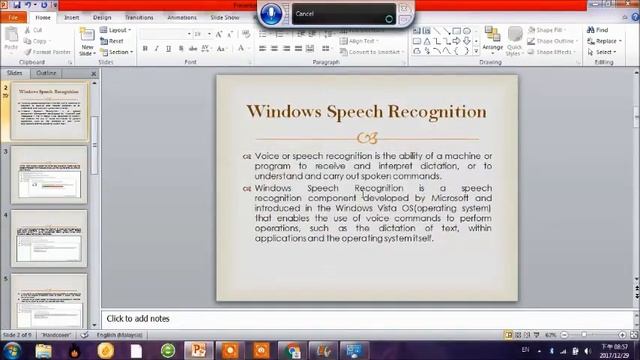The image size is (640, 360).
Task: Toggle Bold formatting
Action: click(x=145, y=49)
